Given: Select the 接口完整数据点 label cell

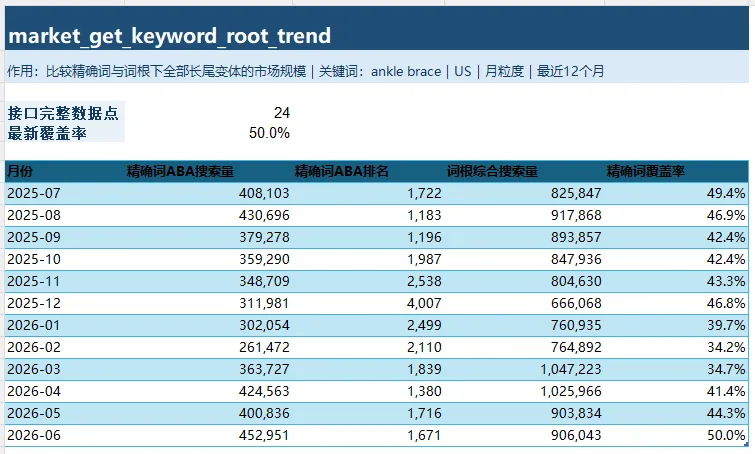Looking at the screenshot, I should point(65,112).
